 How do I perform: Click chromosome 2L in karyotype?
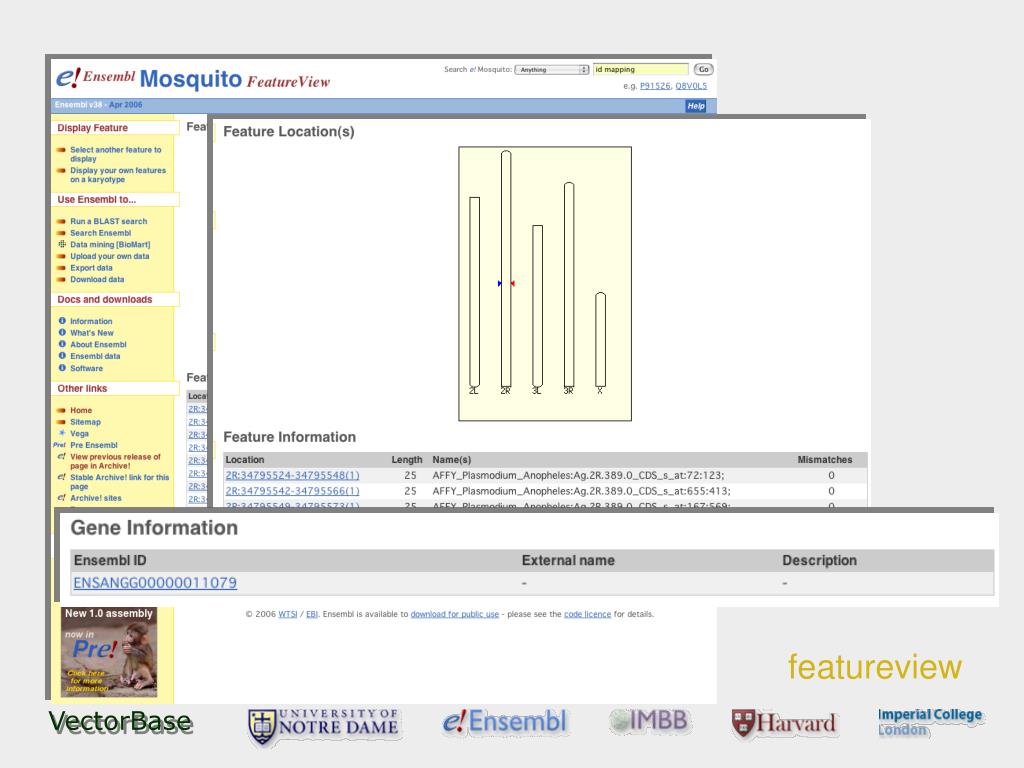pyautogui.click(x=474, y=292)
